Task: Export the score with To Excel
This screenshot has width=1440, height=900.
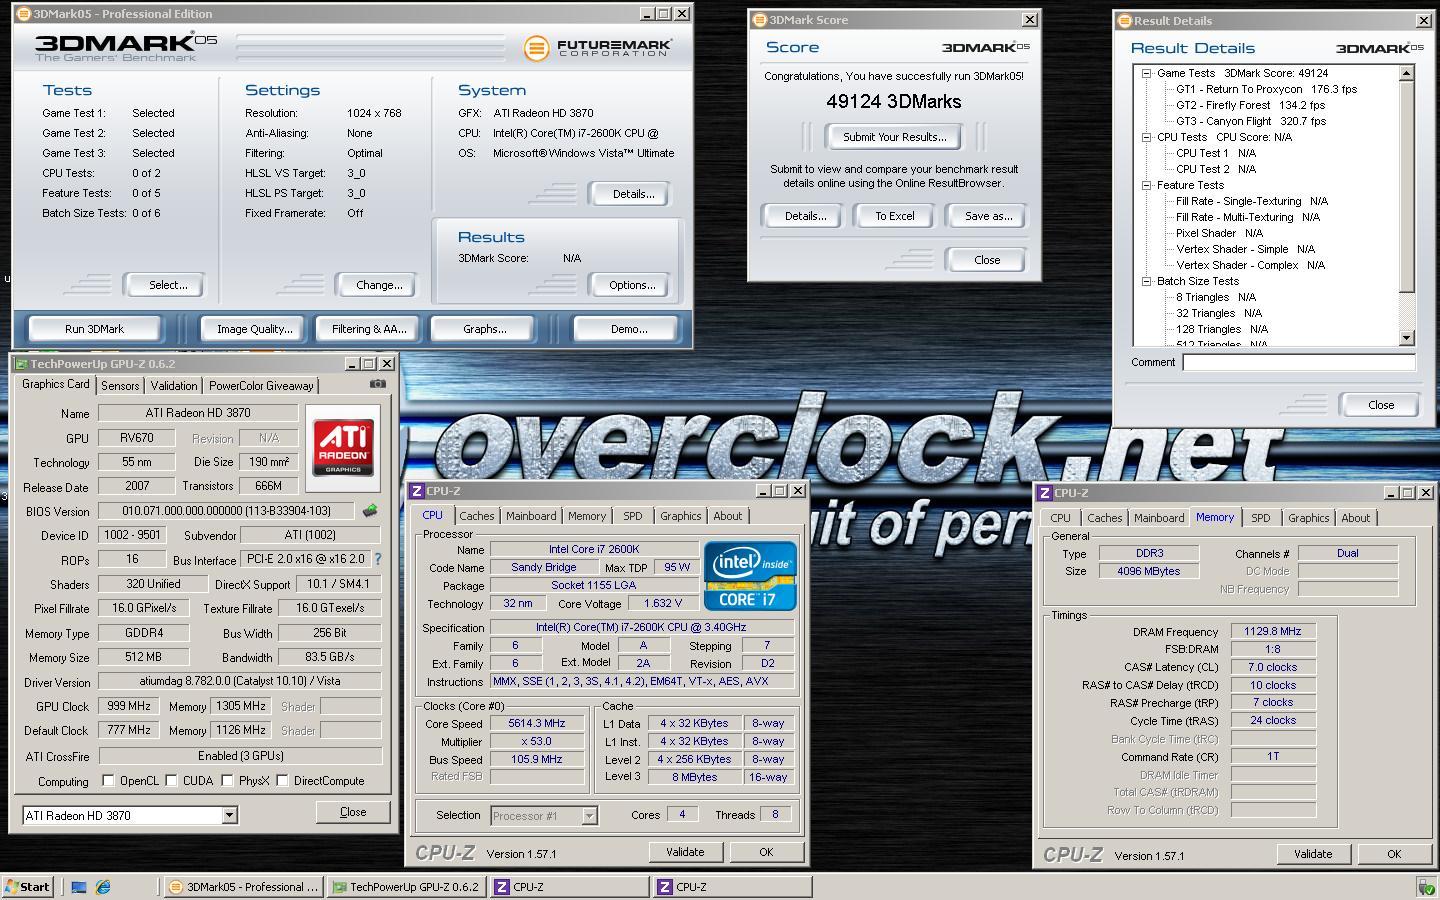Action: pos(894,216)
